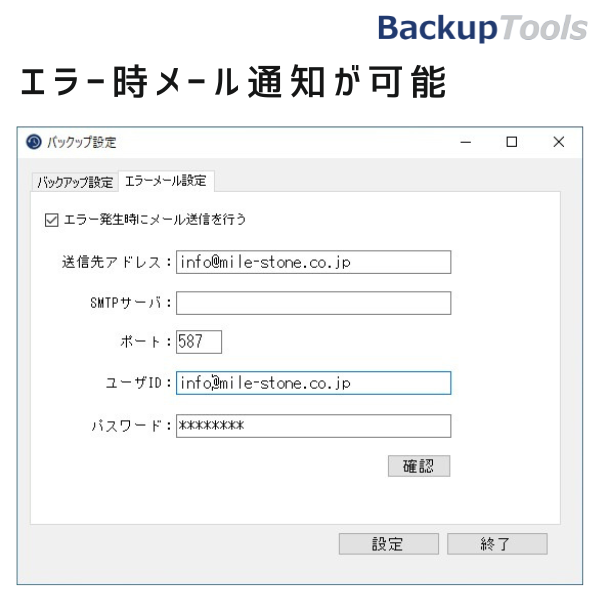600x600 pixels.
Task: Click the BackupTools logo
Action: click(482, 28)
